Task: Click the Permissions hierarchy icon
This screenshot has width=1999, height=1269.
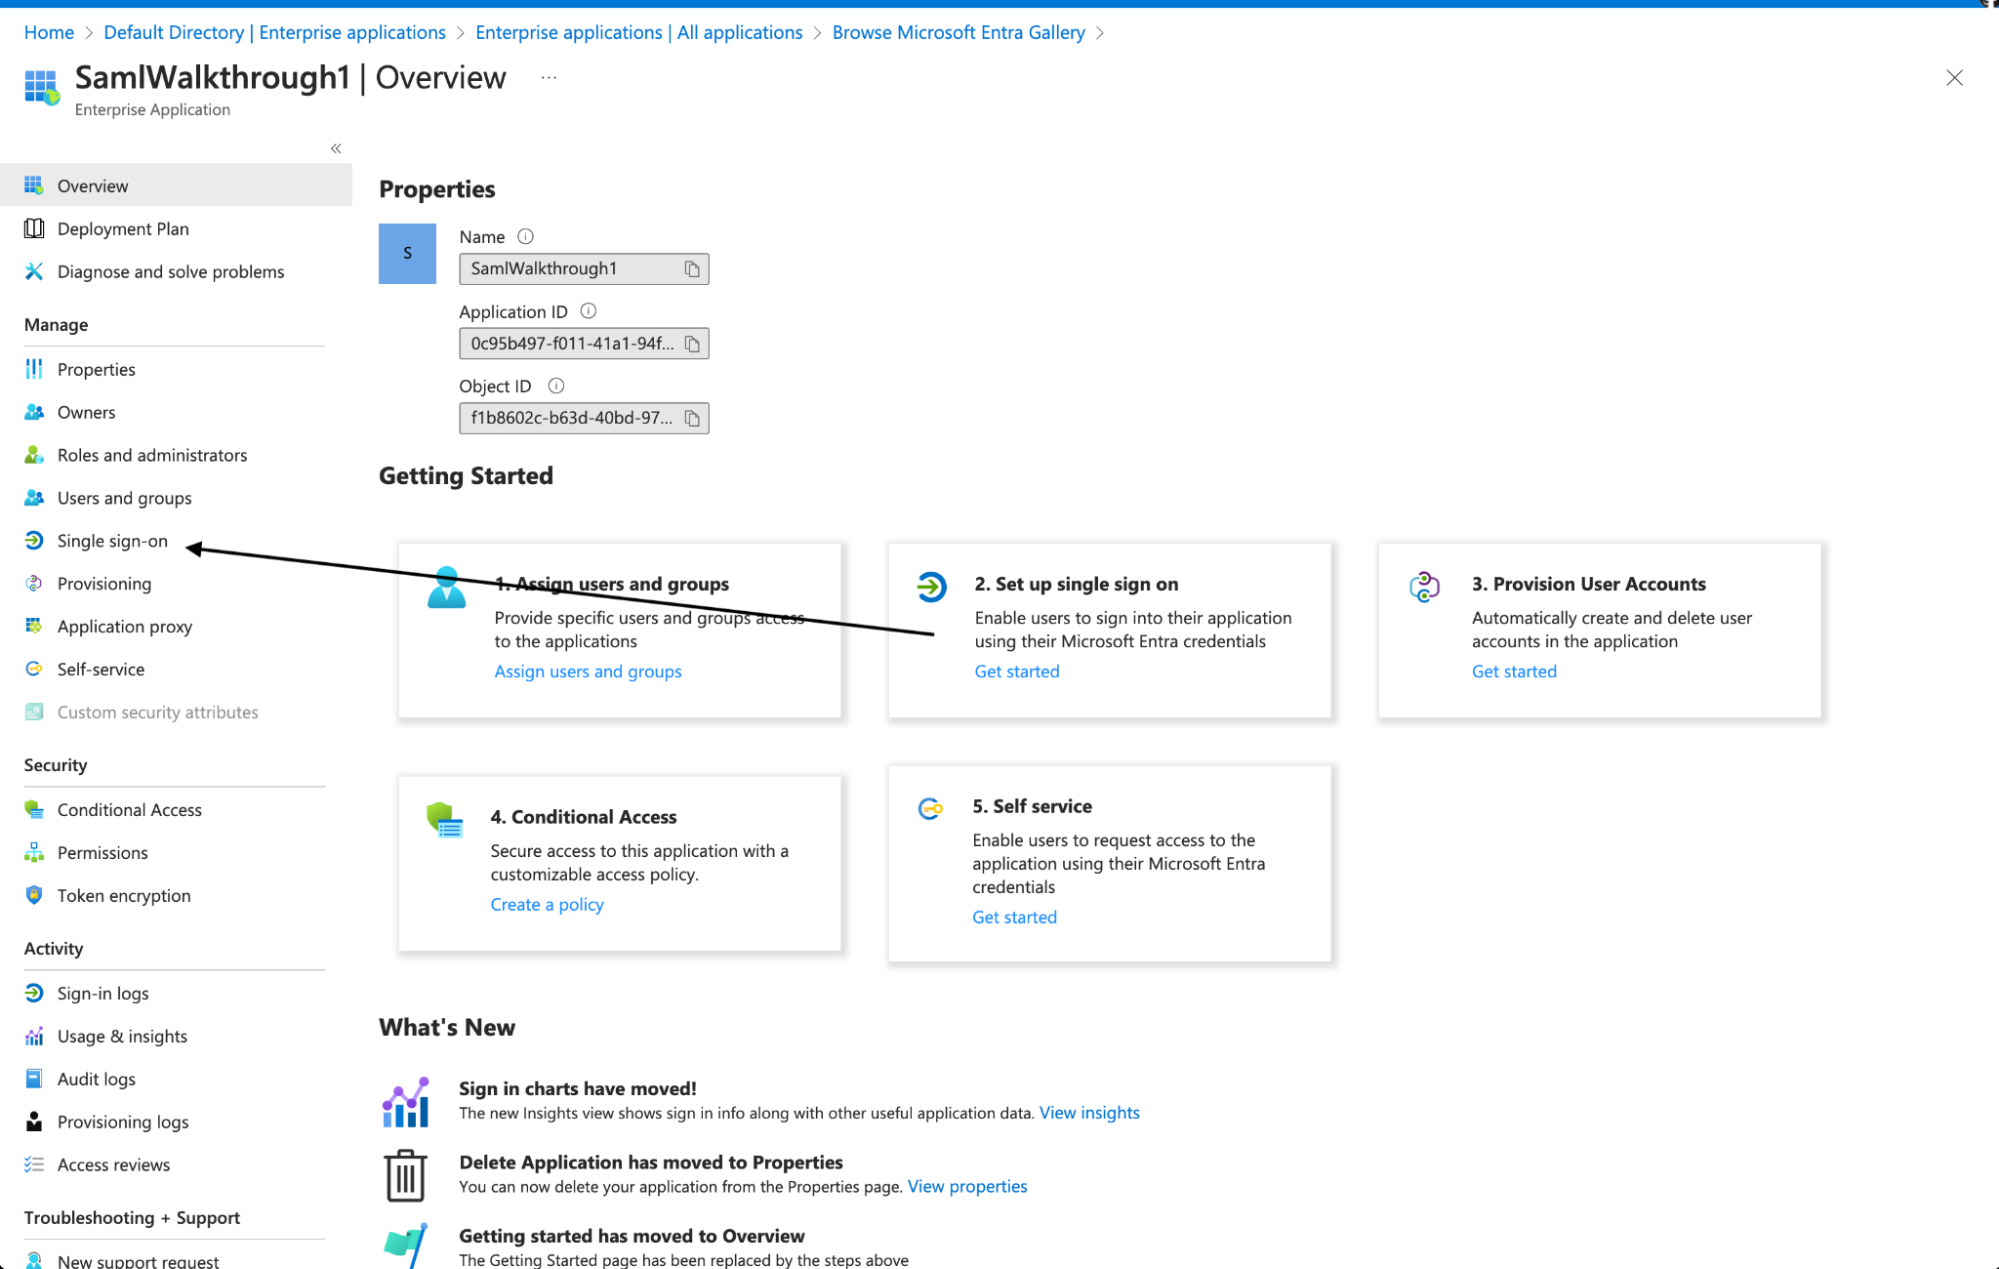Action: [34, 852]
